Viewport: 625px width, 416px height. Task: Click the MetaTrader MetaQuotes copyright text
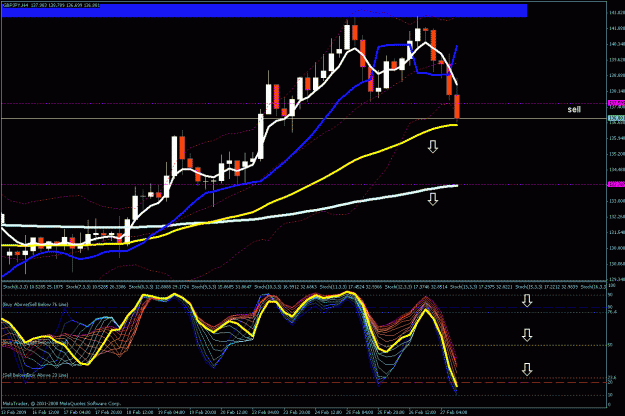[61, 403]
